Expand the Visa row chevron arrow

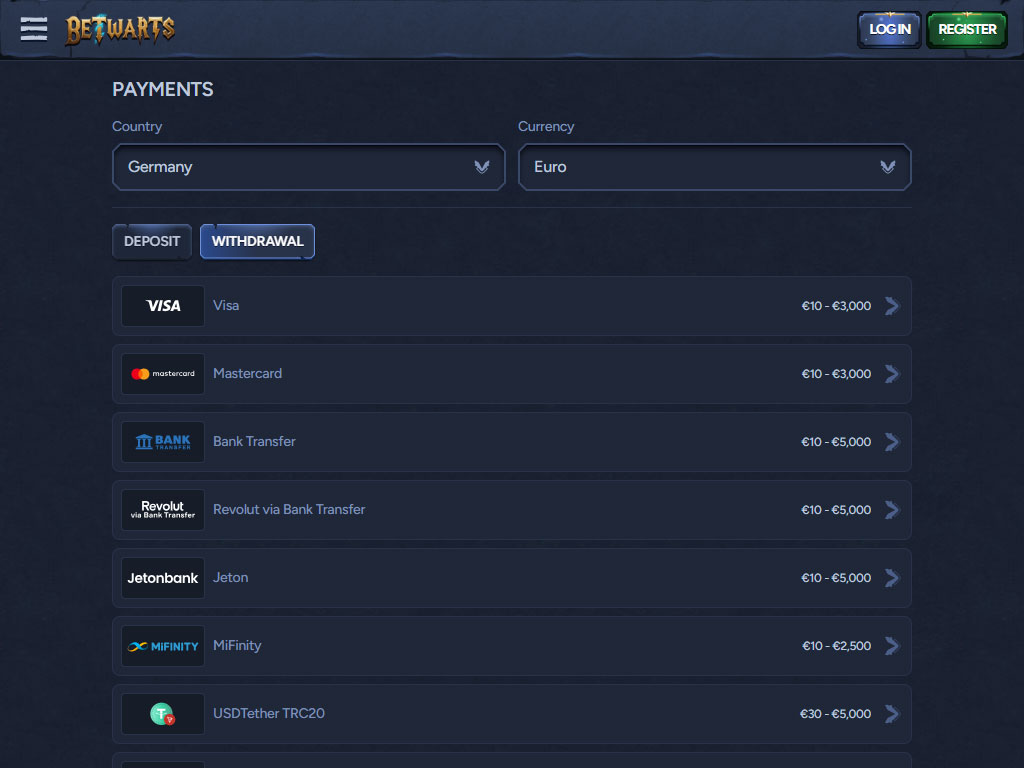coord(892,306)
